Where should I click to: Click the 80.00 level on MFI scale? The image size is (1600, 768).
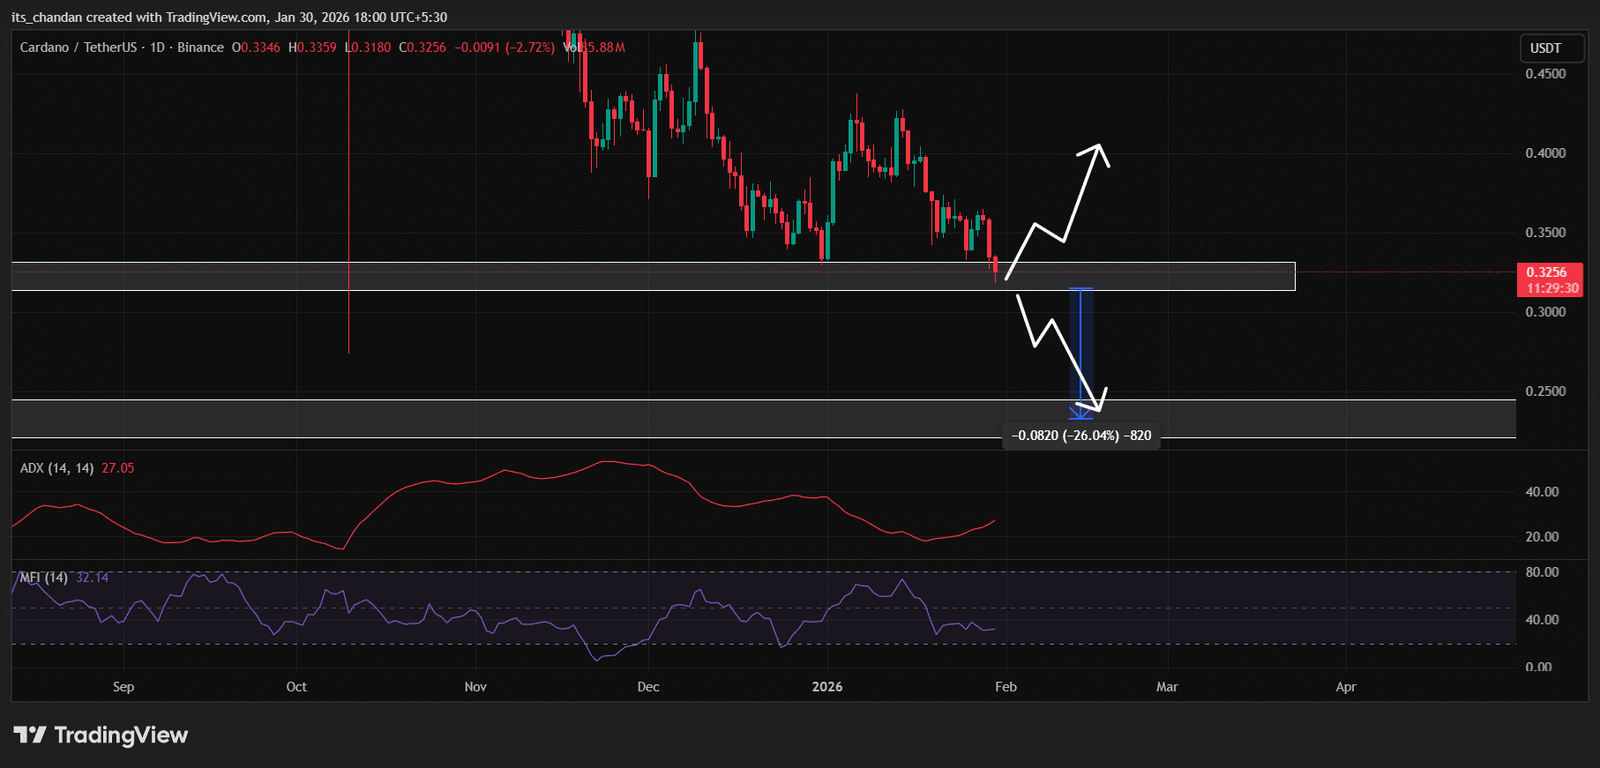[1541, 573]
